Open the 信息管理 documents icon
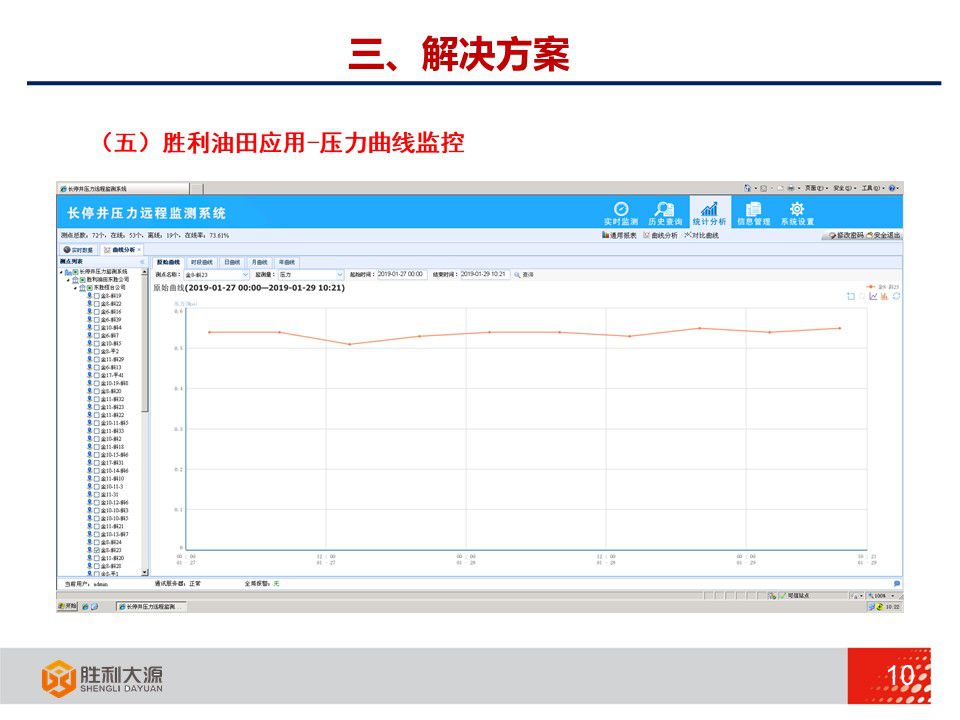Image resolution: width=960 pixels, height=720 pixels. click(753, 213)
